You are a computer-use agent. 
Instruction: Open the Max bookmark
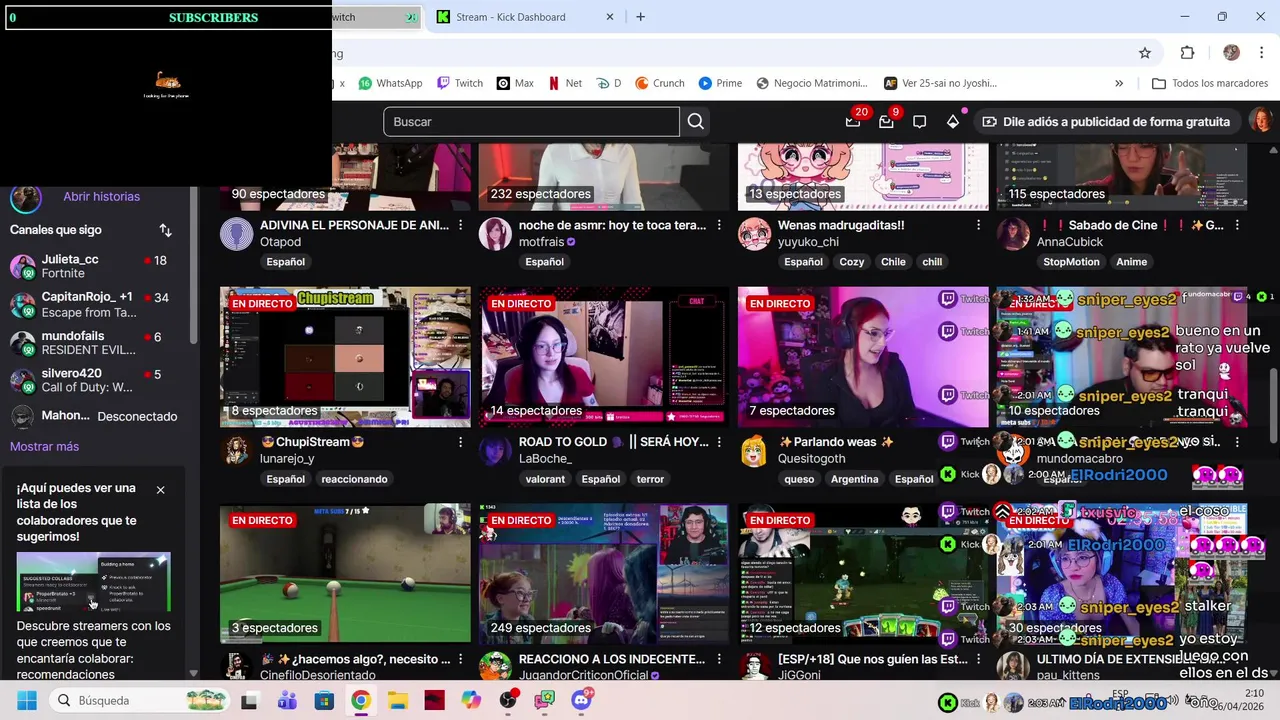pyautogui.click(x=515, y=84)
